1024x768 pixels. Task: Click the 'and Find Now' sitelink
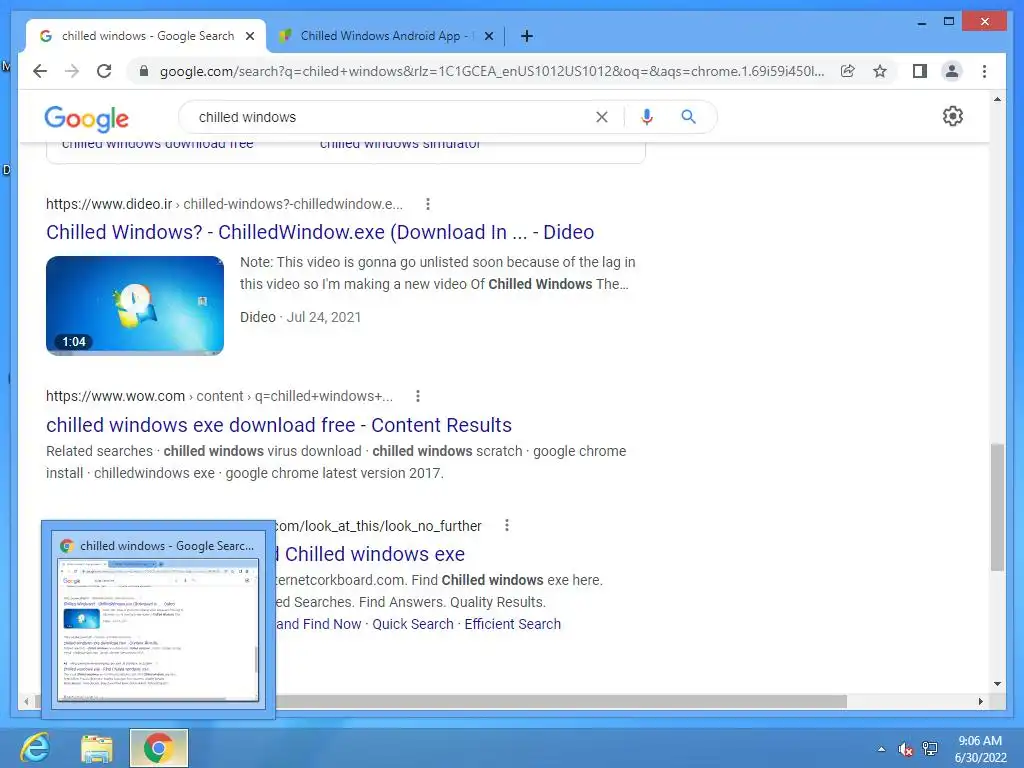click(x=319, y=624)
